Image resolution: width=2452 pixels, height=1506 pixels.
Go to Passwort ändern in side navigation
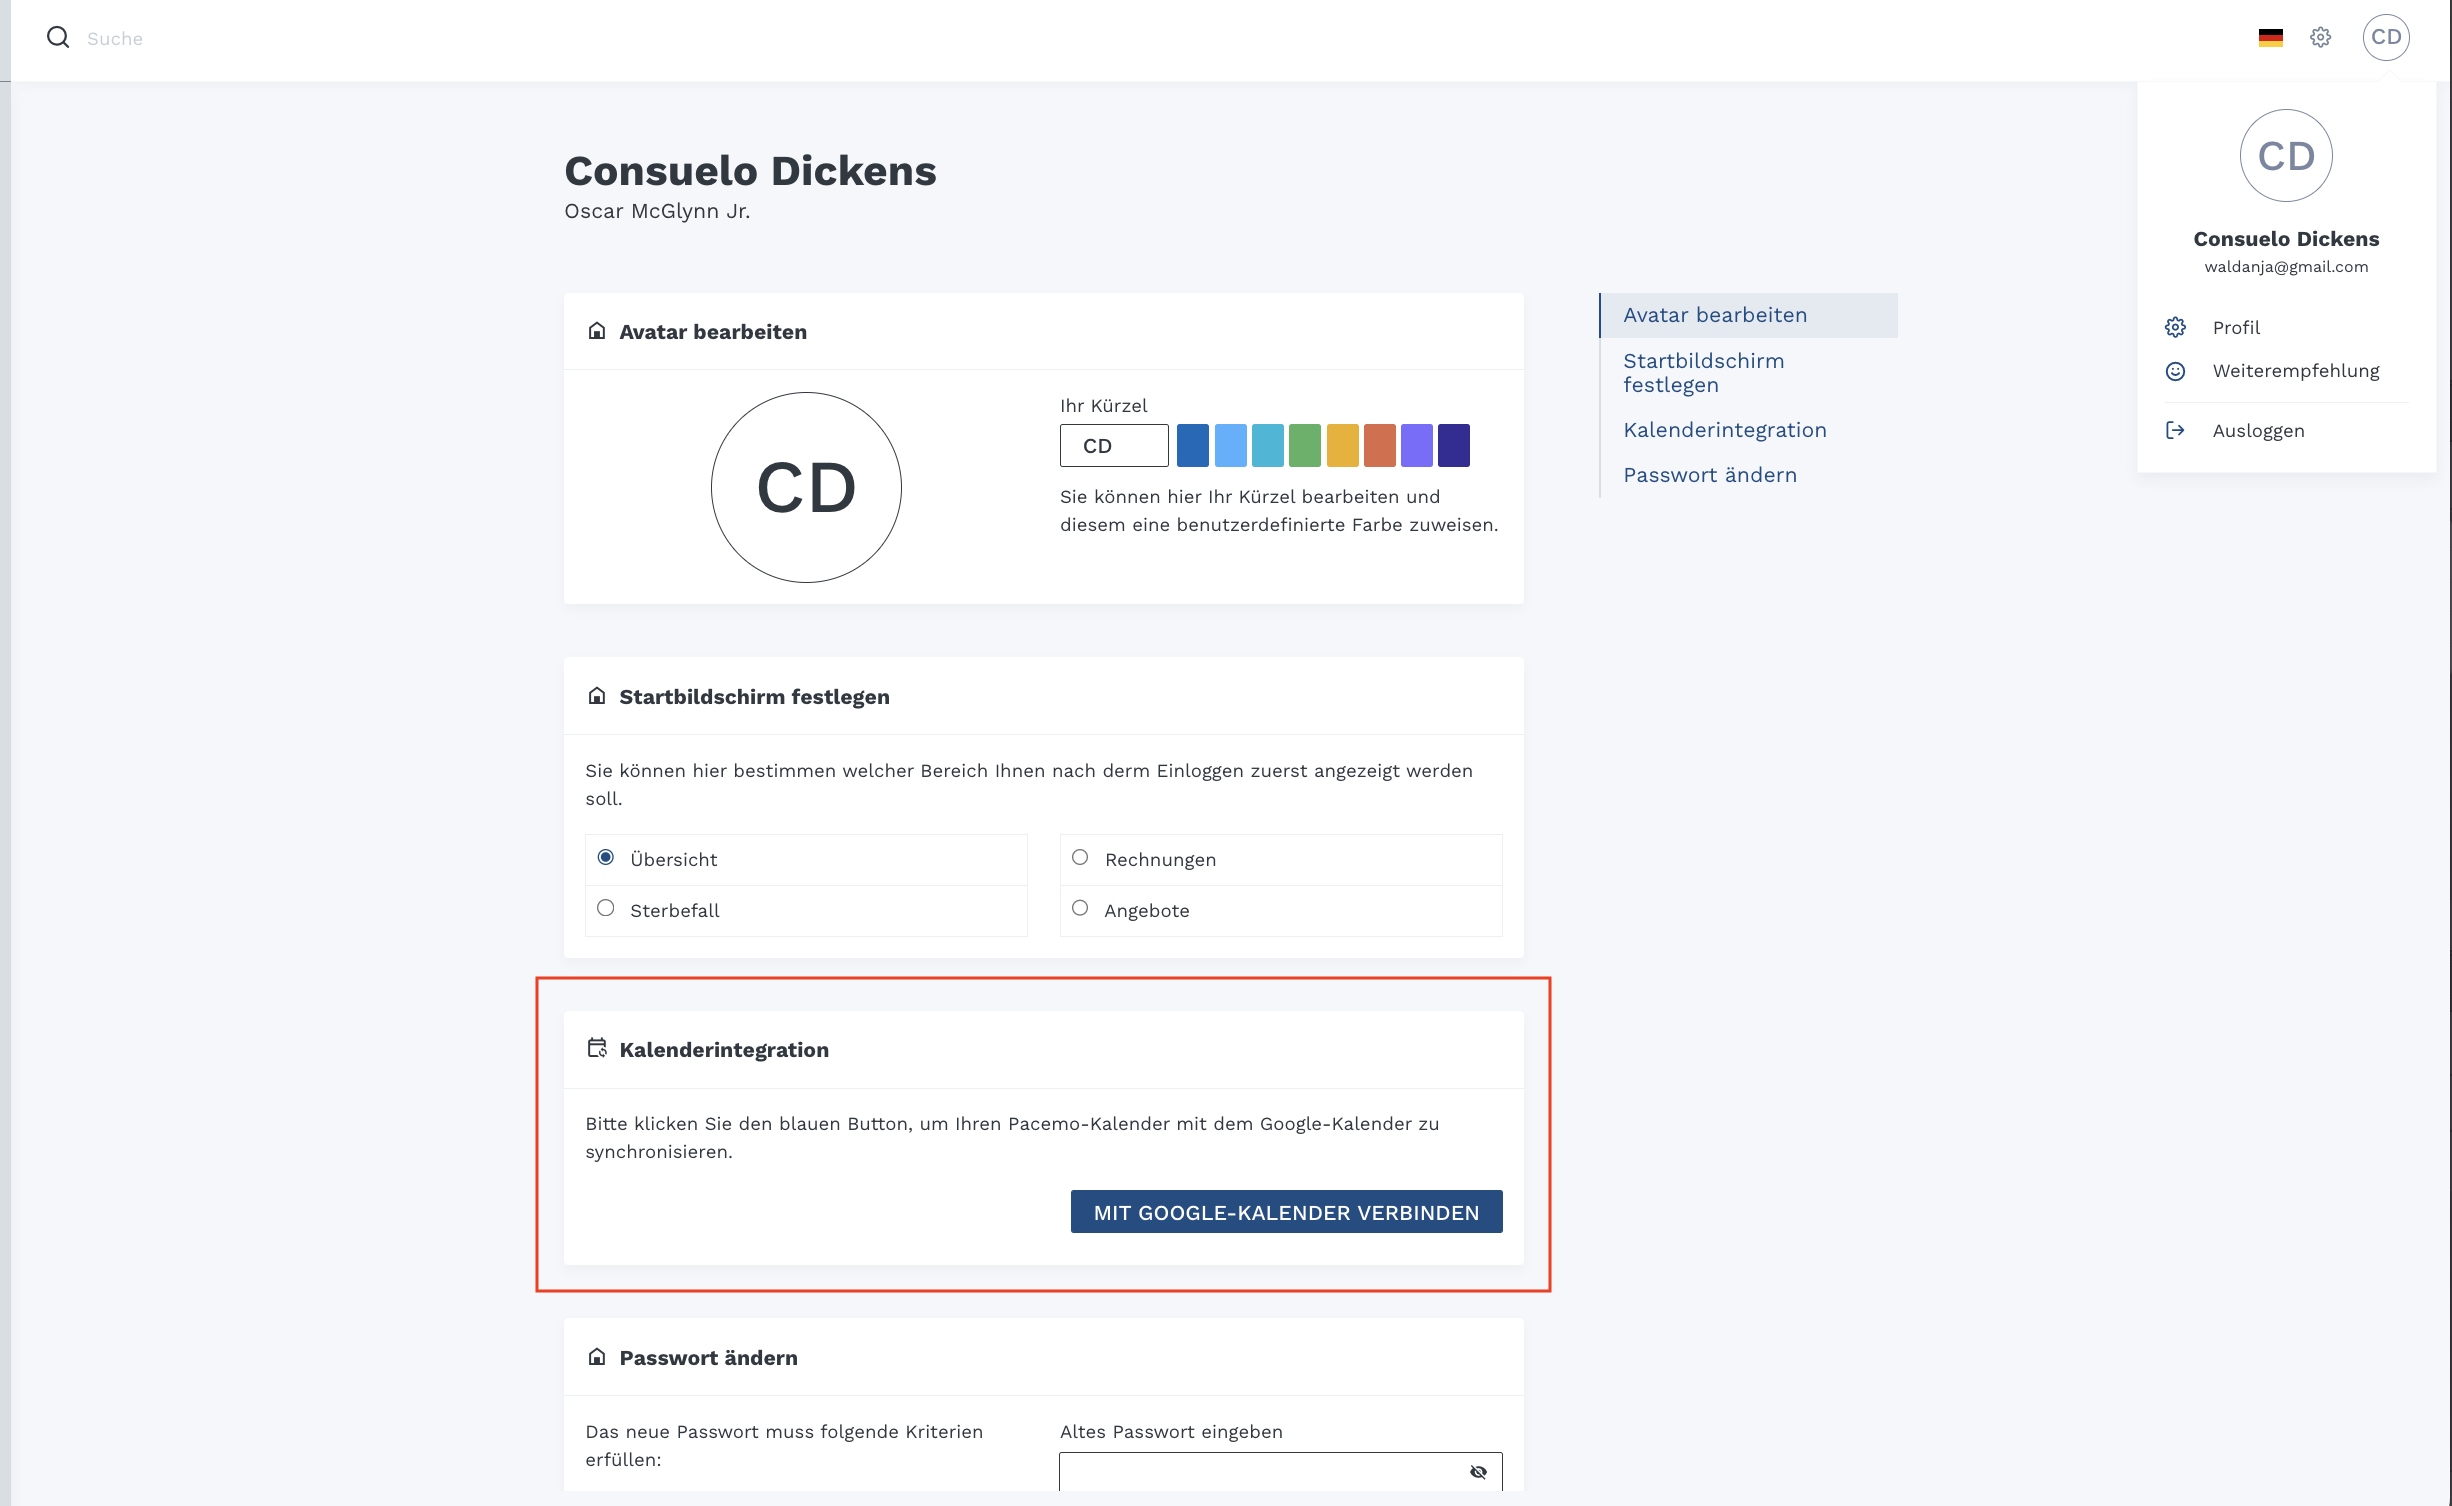click(1710, 475)
